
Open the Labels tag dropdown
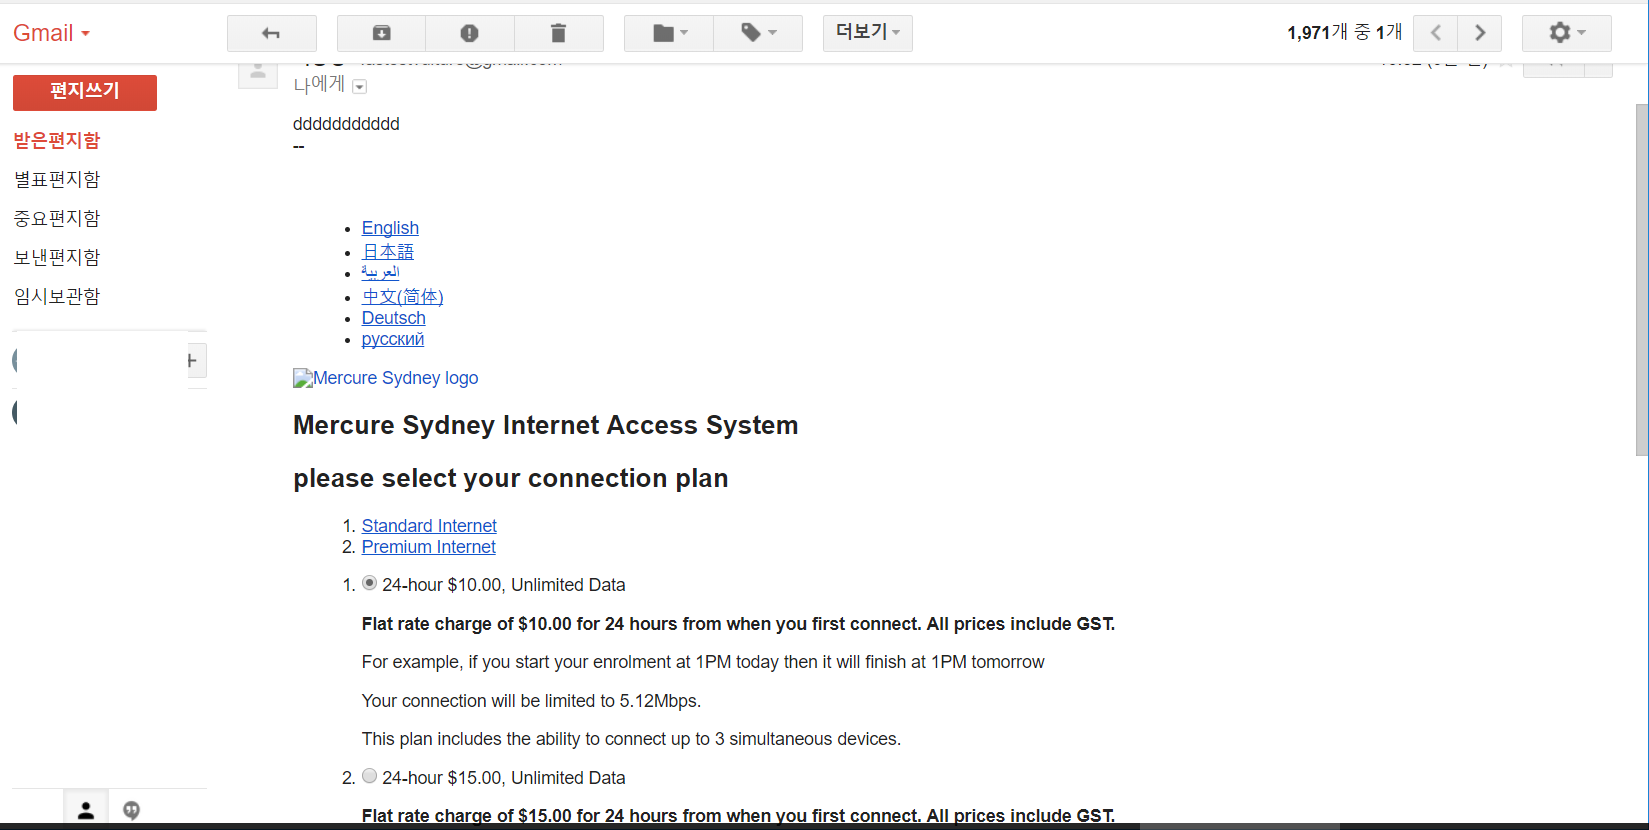758,33
